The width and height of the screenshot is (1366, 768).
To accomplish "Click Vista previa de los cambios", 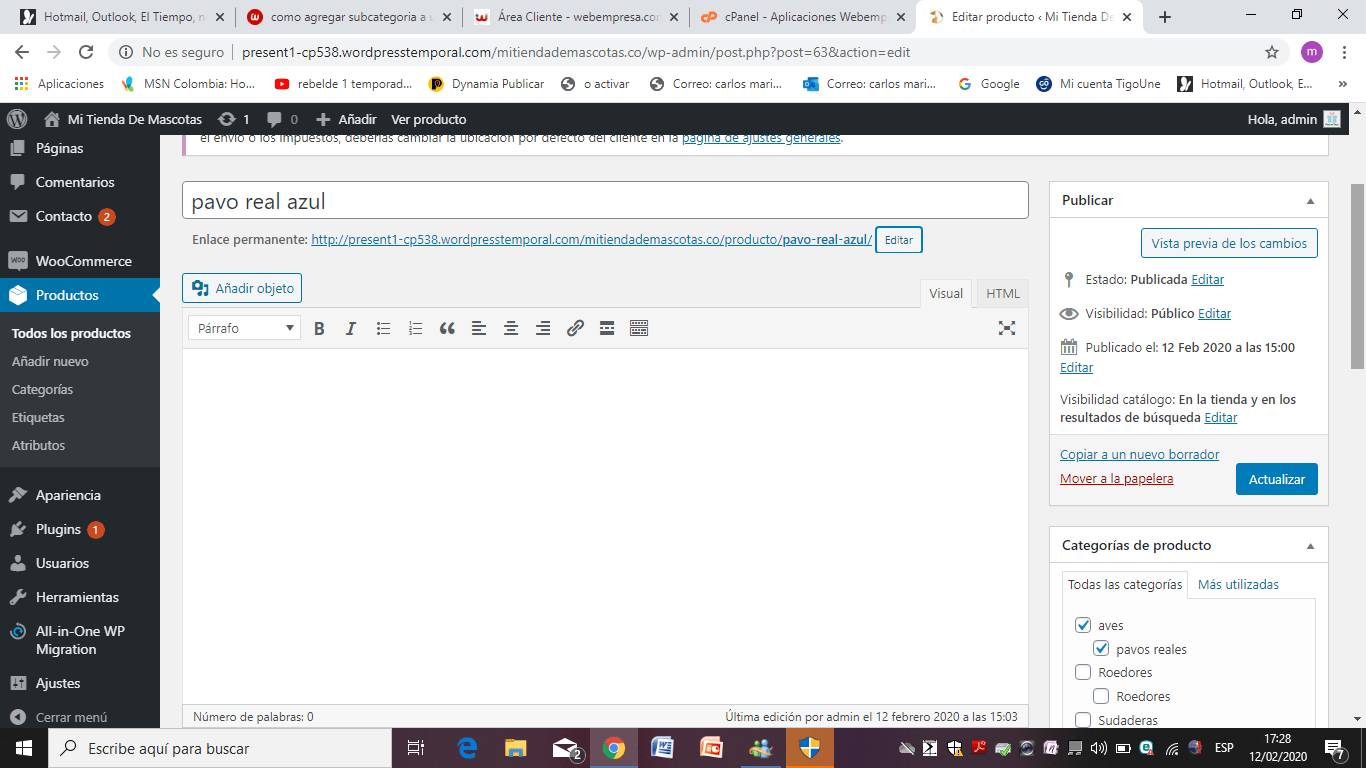I will pyautogui.click(x=1229, y=243).
